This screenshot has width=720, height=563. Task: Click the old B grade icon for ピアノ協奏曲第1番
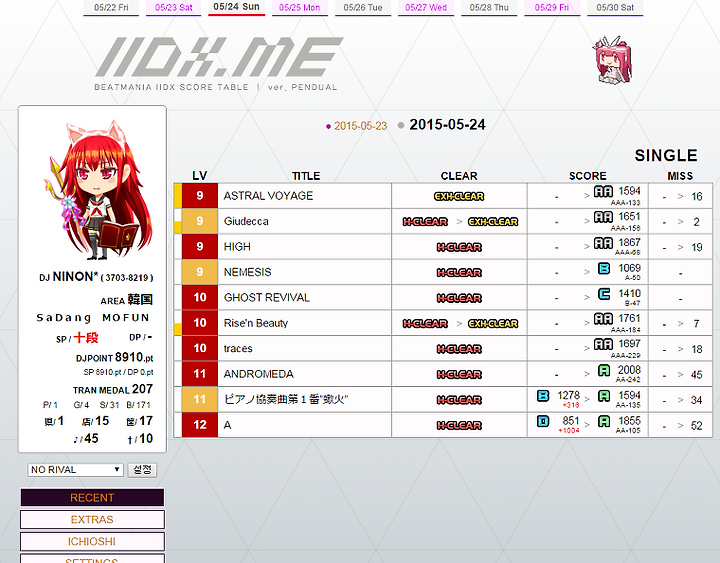543,395
